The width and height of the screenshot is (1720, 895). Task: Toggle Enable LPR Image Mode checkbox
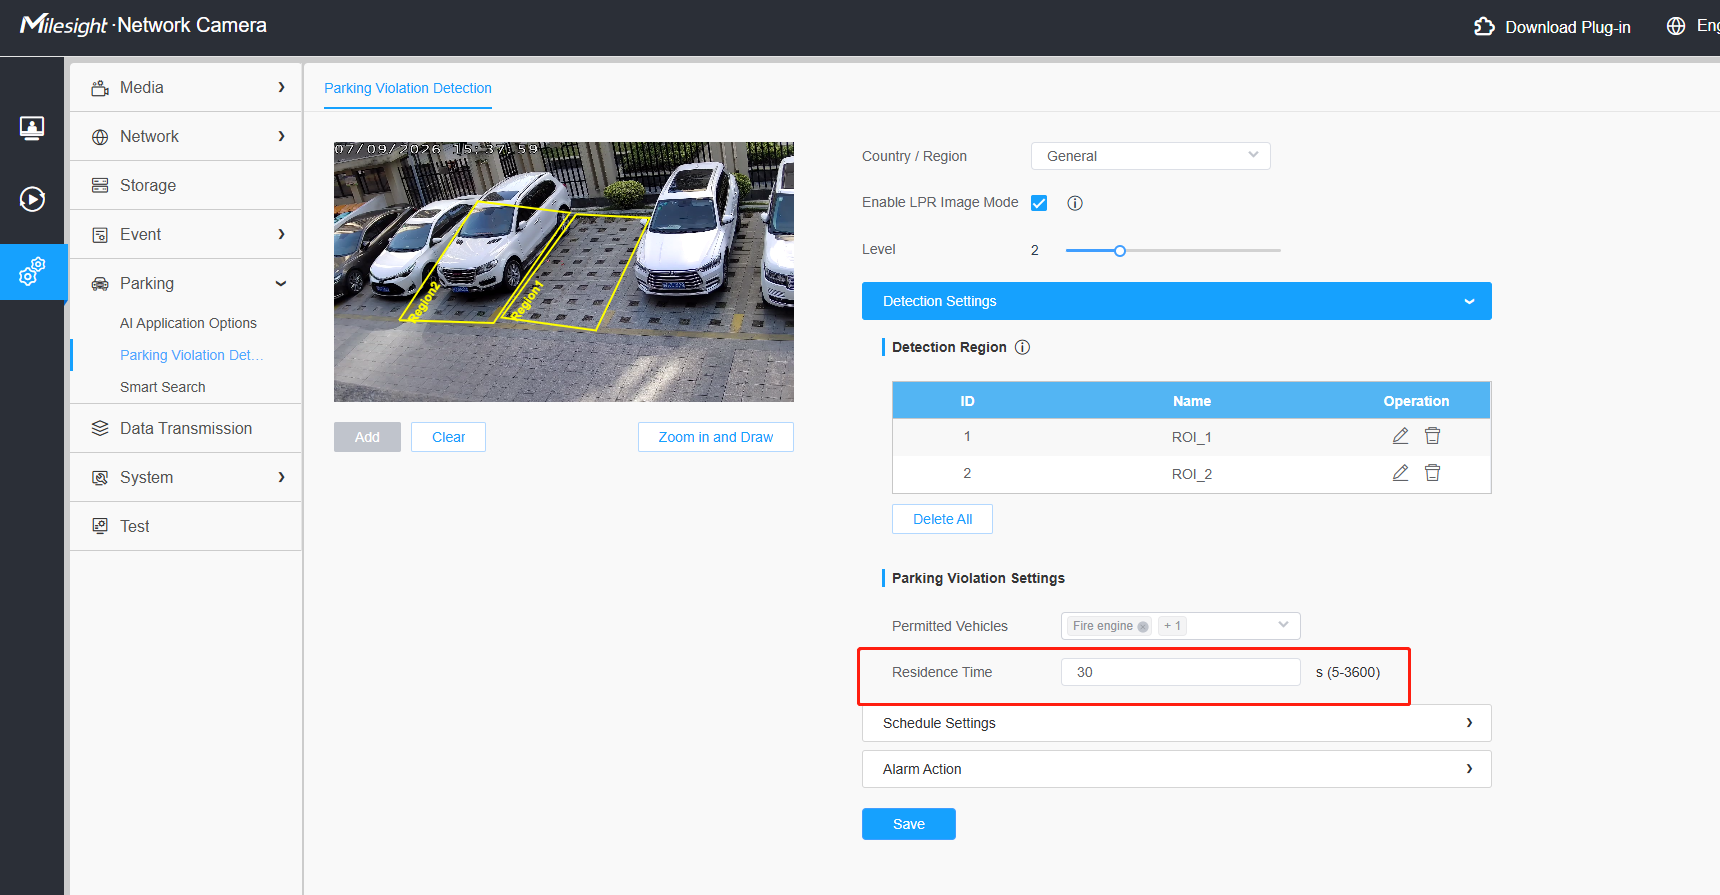[x=1039, y=203]
